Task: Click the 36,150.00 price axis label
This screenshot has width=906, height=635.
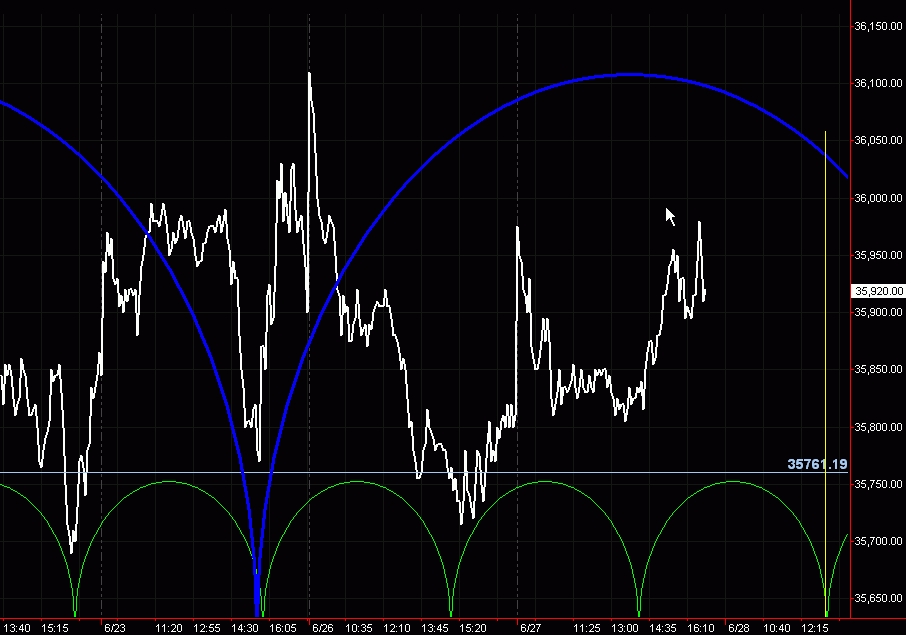Action: [x=878, y=26]
